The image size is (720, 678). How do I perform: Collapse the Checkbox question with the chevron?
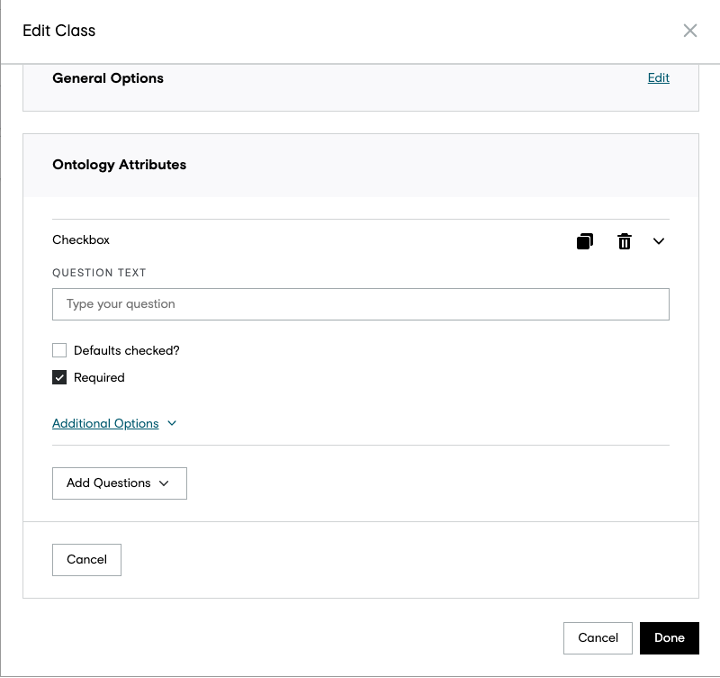(658, 241)
